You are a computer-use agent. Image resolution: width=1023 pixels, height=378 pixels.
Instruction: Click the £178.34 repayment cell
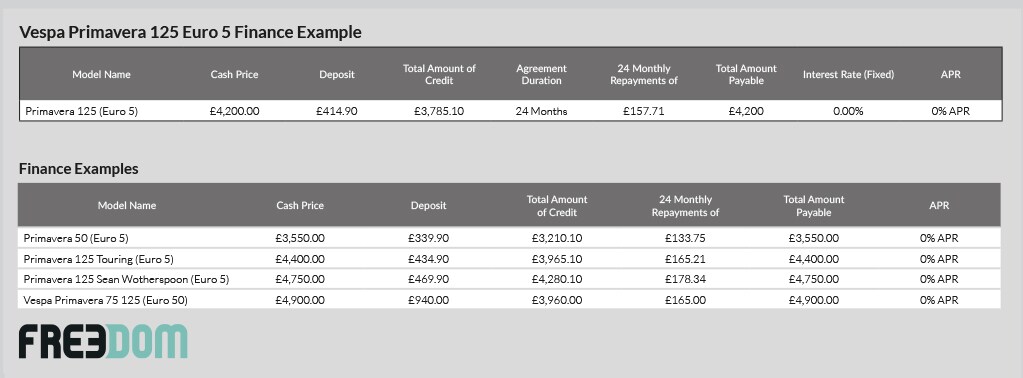[x=685, y=279]
